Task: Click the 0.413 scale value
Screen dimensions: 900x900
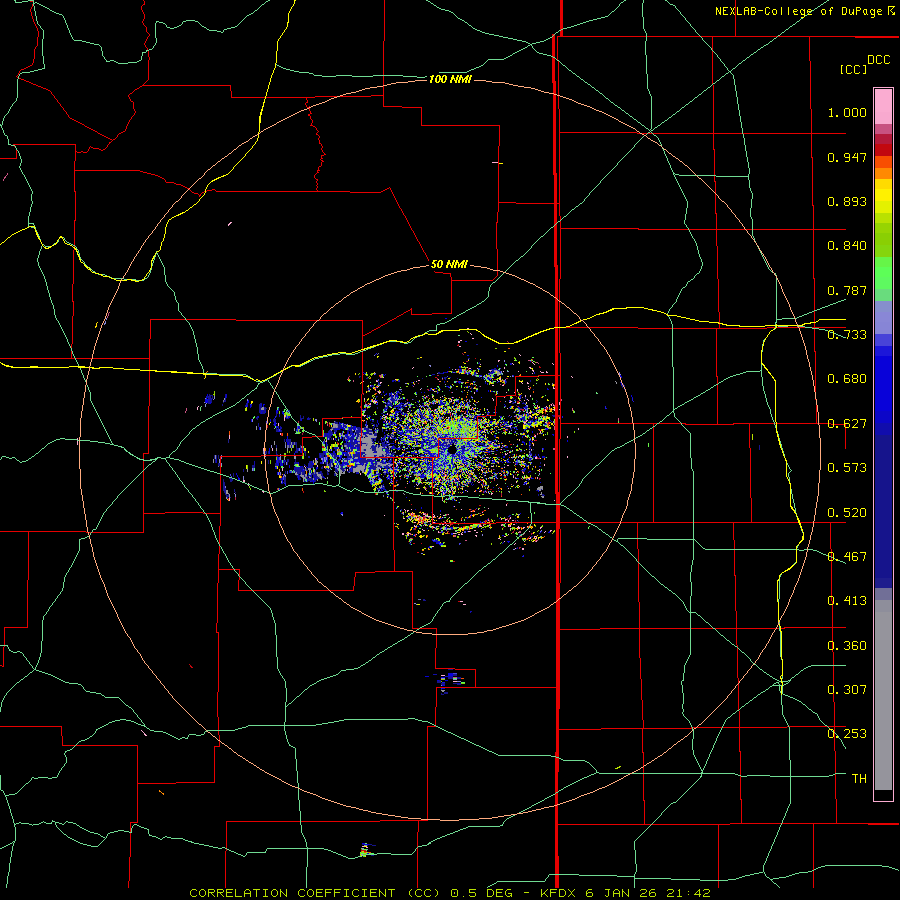Action: [x=847, y=601]
